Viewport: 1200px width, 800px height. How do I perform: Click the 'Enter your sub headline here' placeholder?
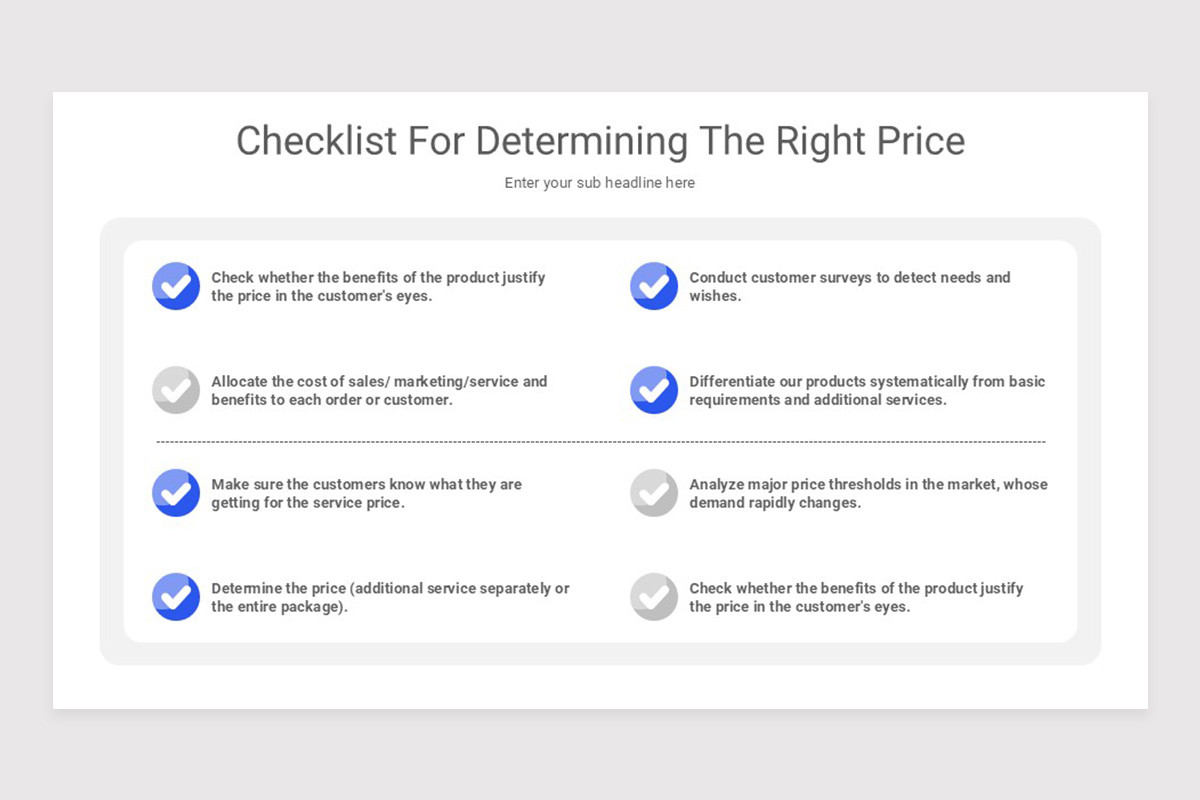[x=600, y=183]
